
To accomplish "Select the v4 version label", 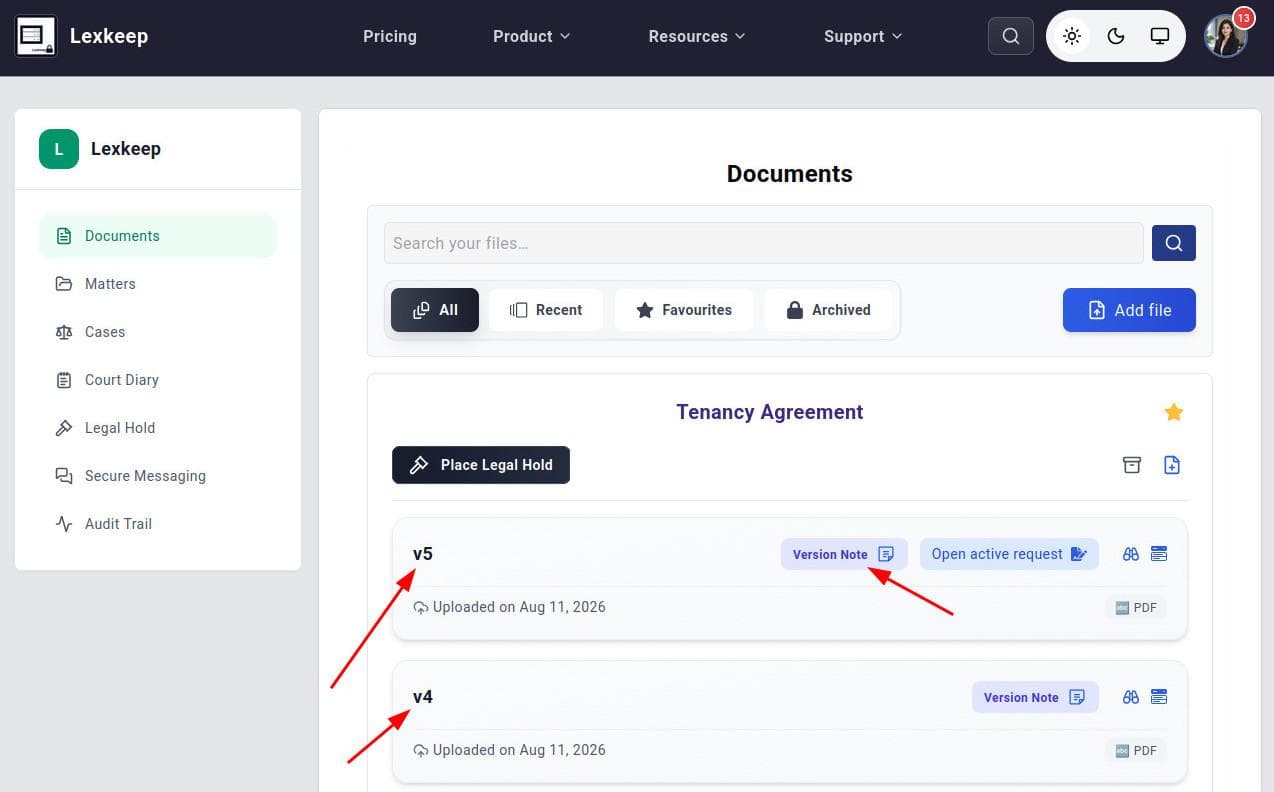I will point(423,697).
